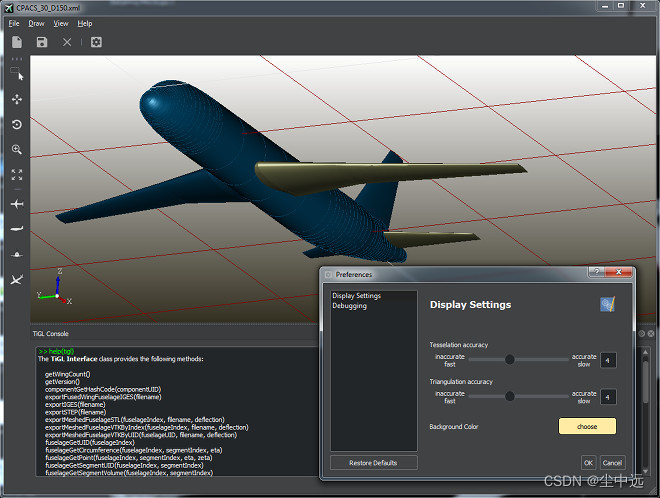Click the Close file X icon
This screenshot has width=660, height=498.
click(x=67, y=42)
